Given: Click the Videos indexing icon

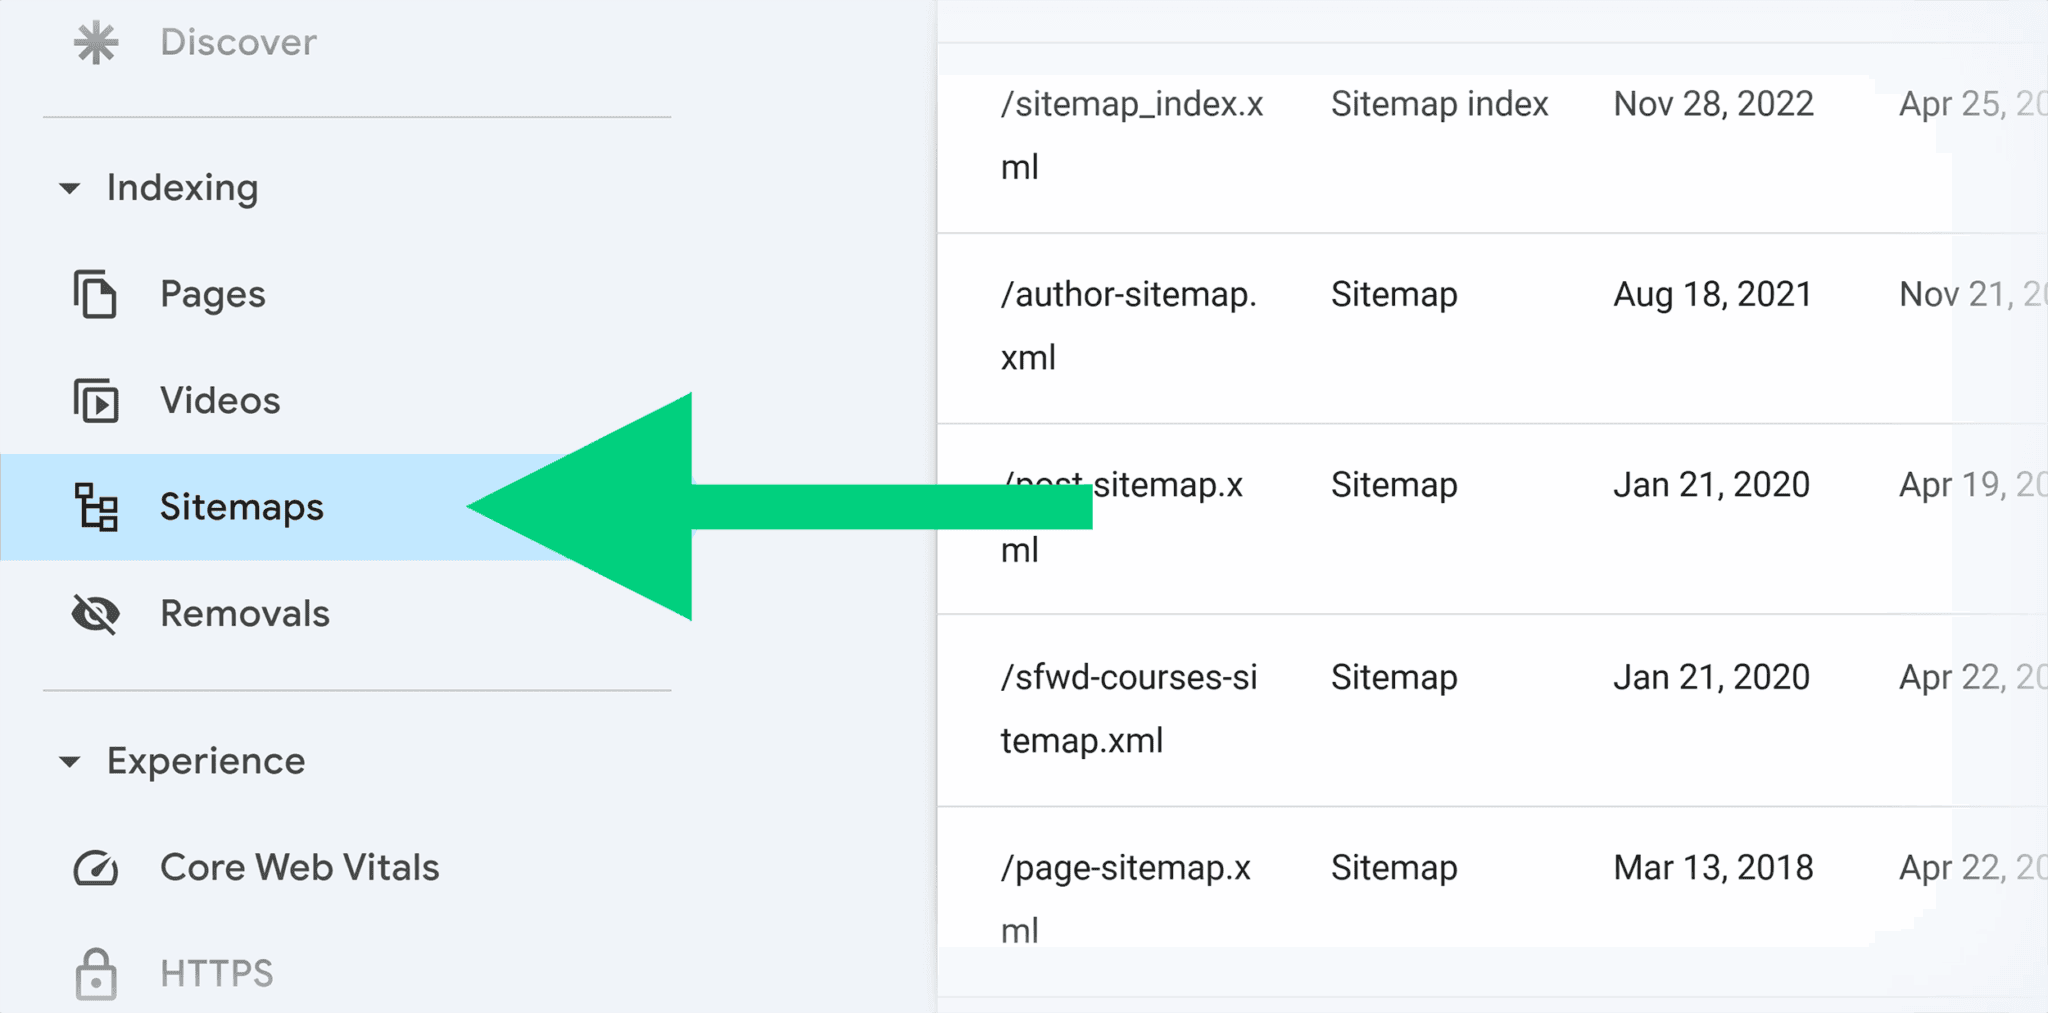Looking at the screenshot, I should tap(95, 400).
